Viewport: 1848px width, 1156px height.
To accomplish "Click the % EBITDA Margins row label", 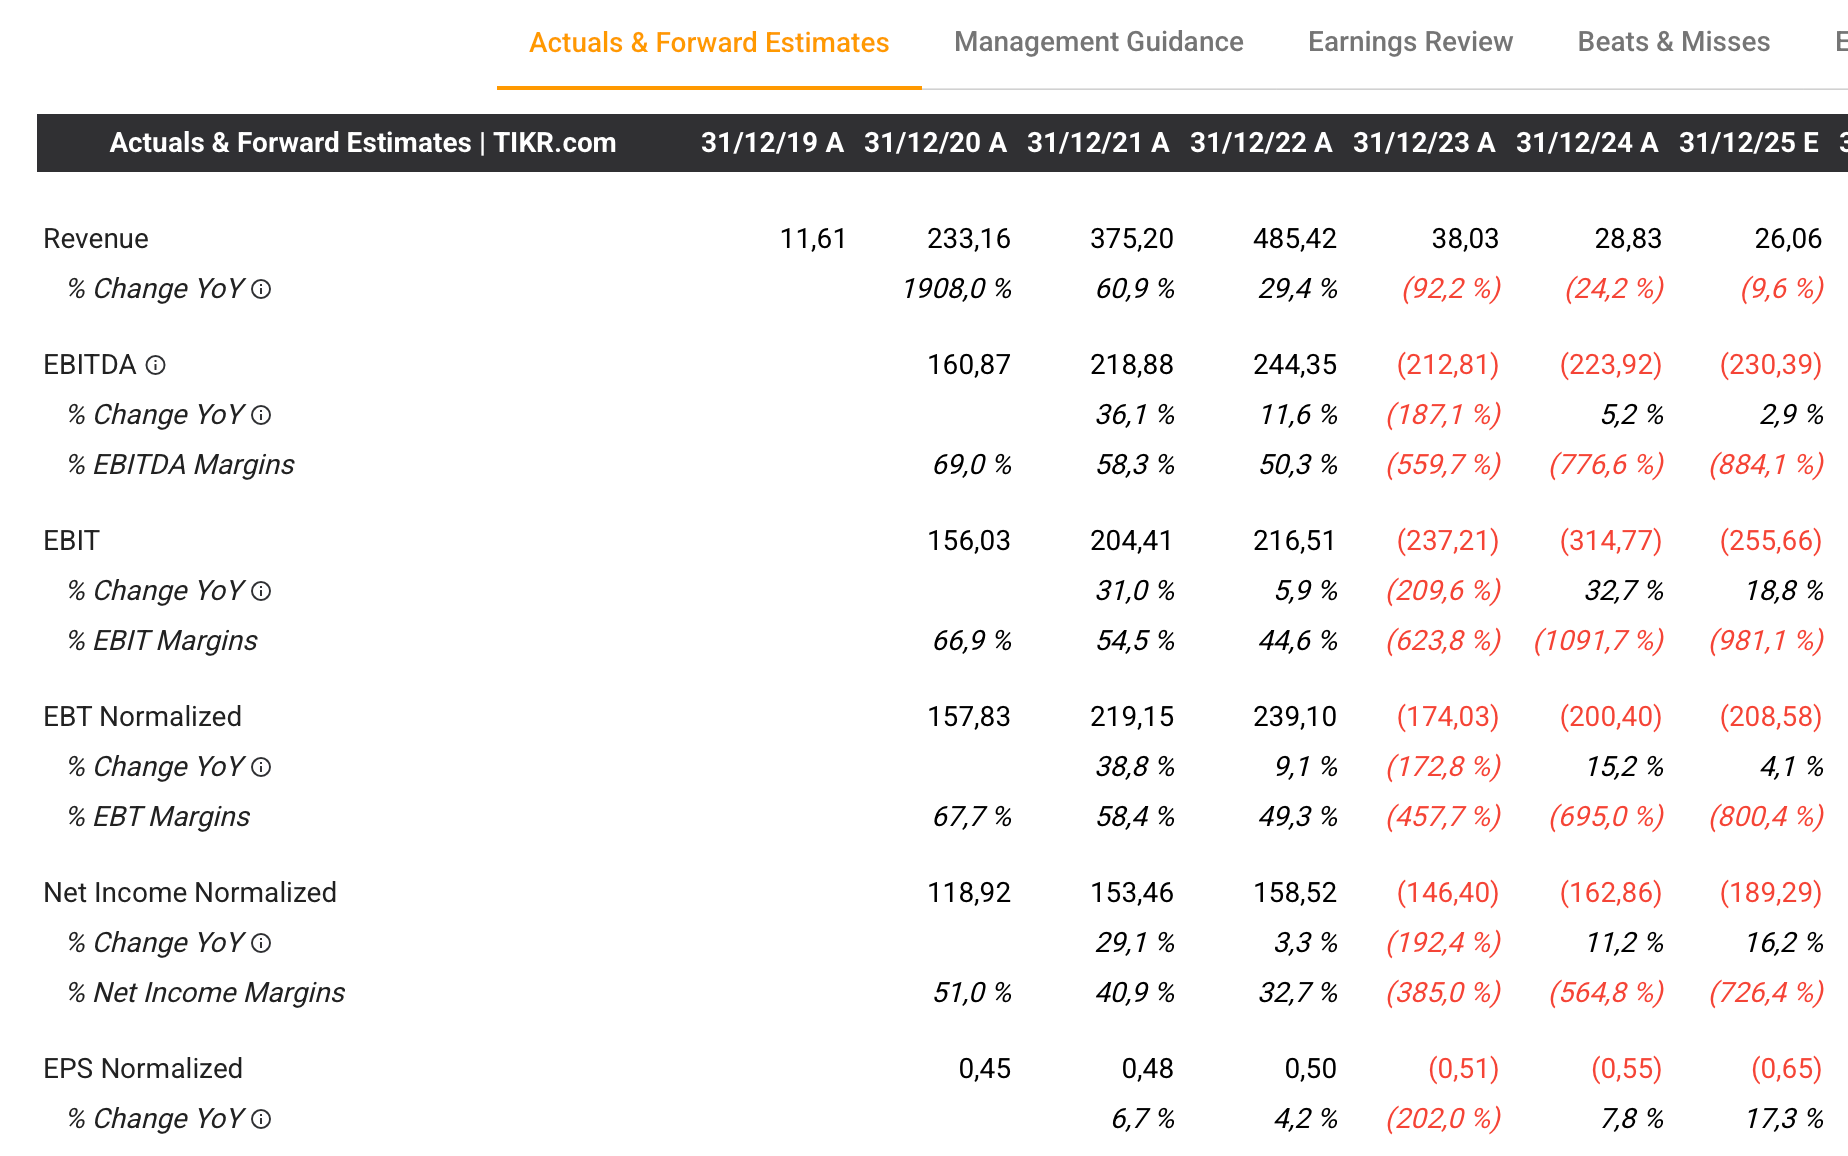I will pos(181,465).
